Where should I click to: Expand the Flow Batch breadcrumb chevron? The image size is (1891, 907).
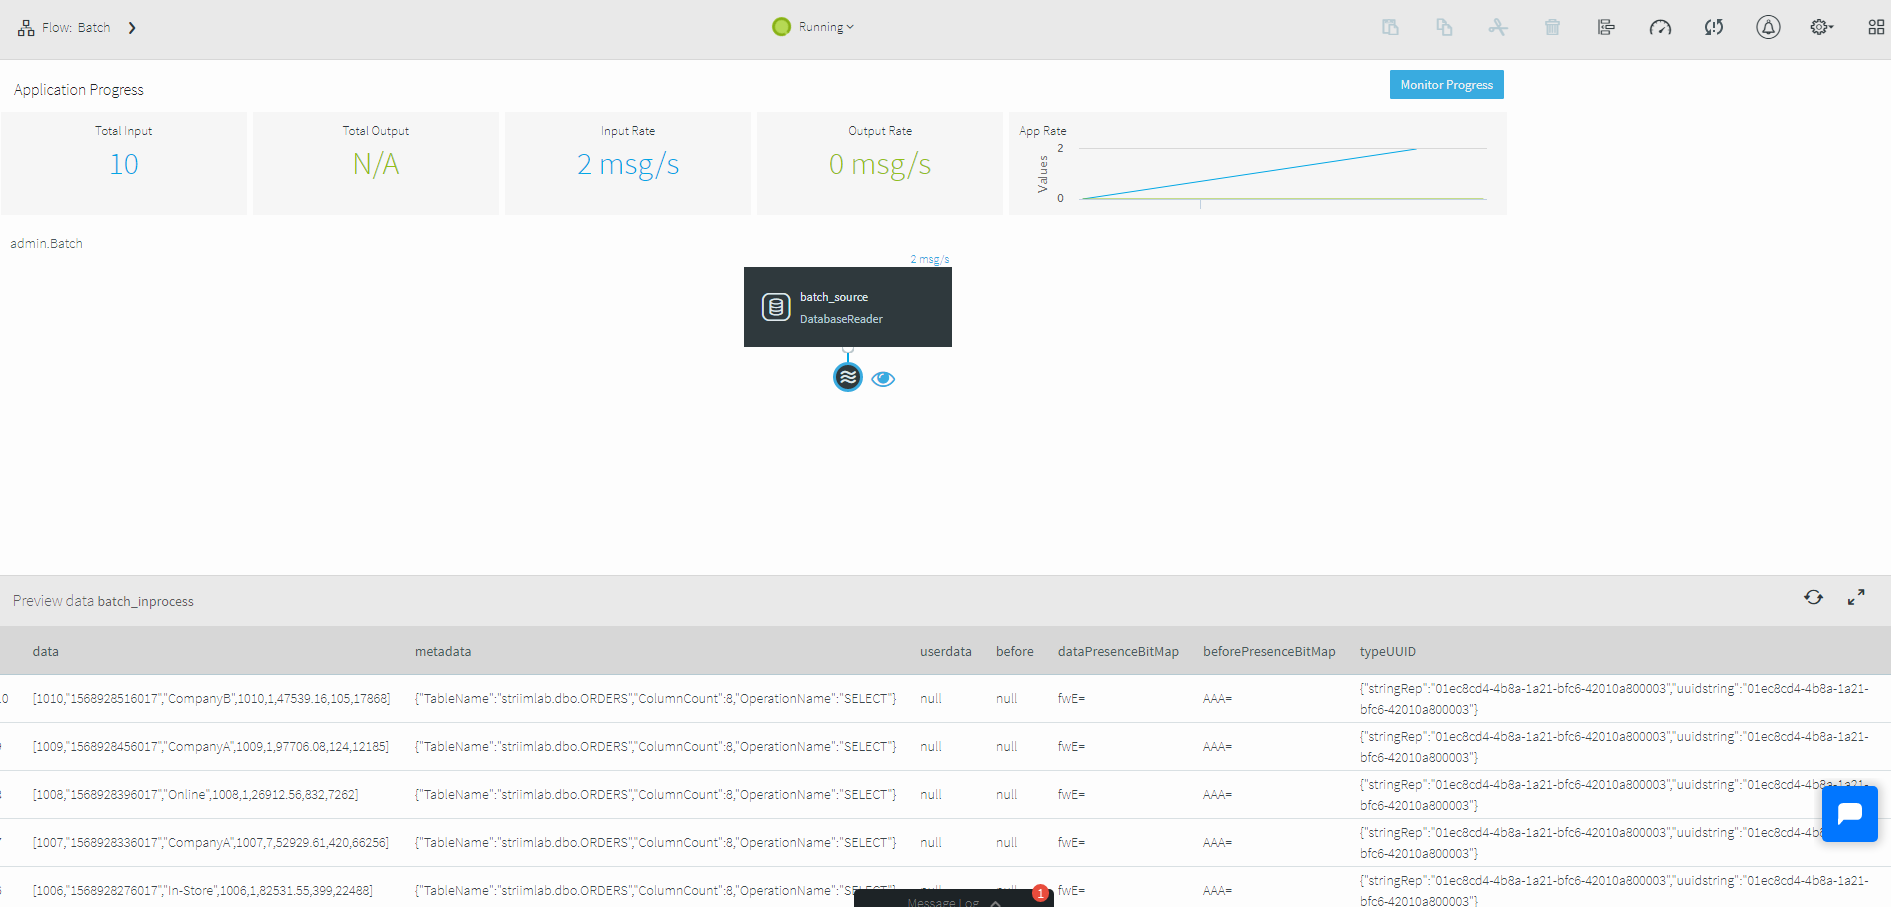[132, 28]
